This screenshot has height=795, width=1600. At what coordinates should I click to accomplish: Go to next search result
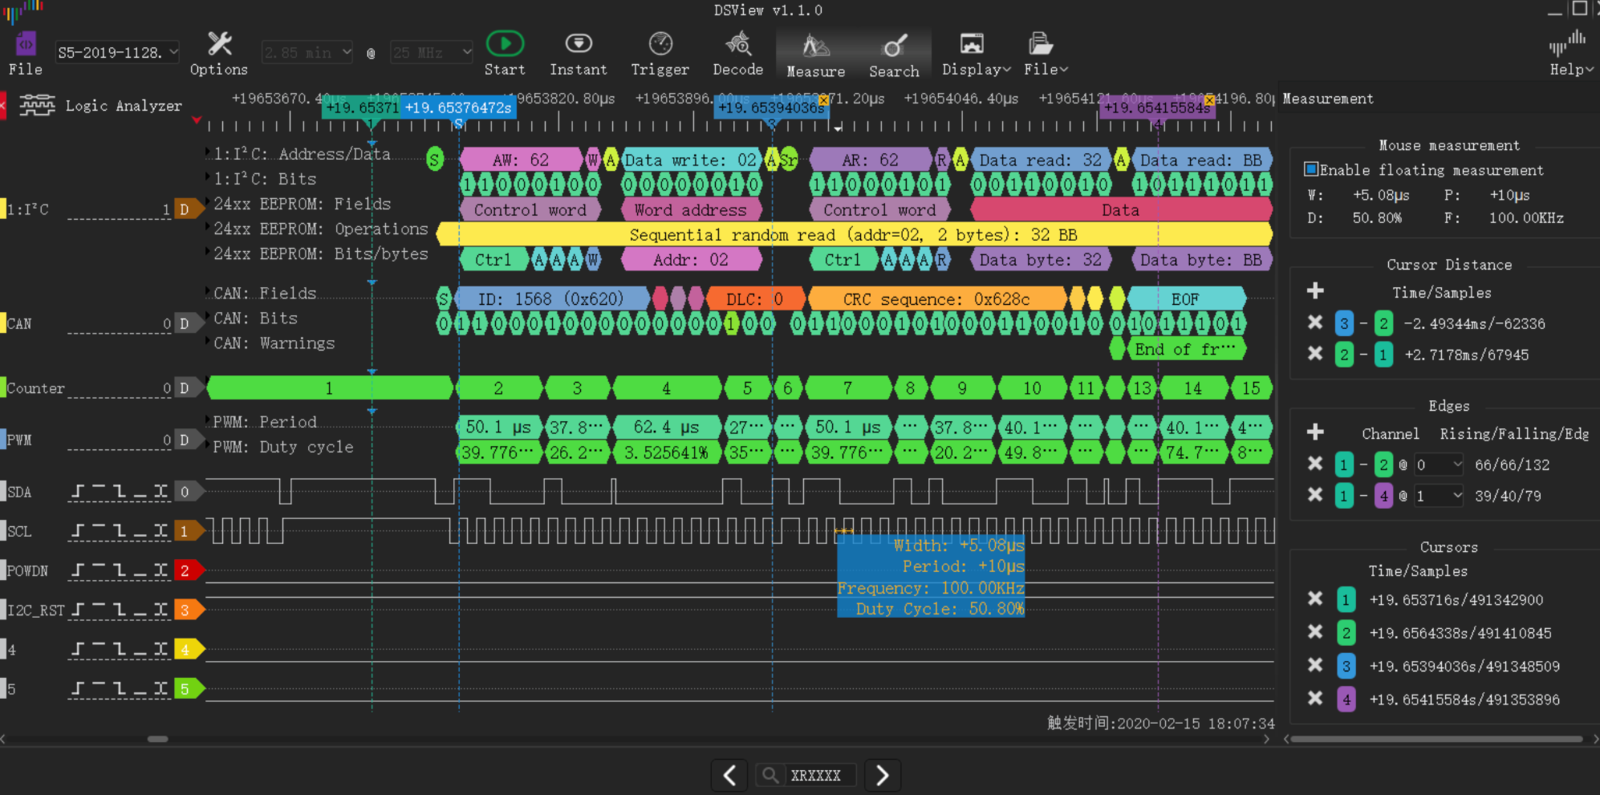[x=882, y=775]
